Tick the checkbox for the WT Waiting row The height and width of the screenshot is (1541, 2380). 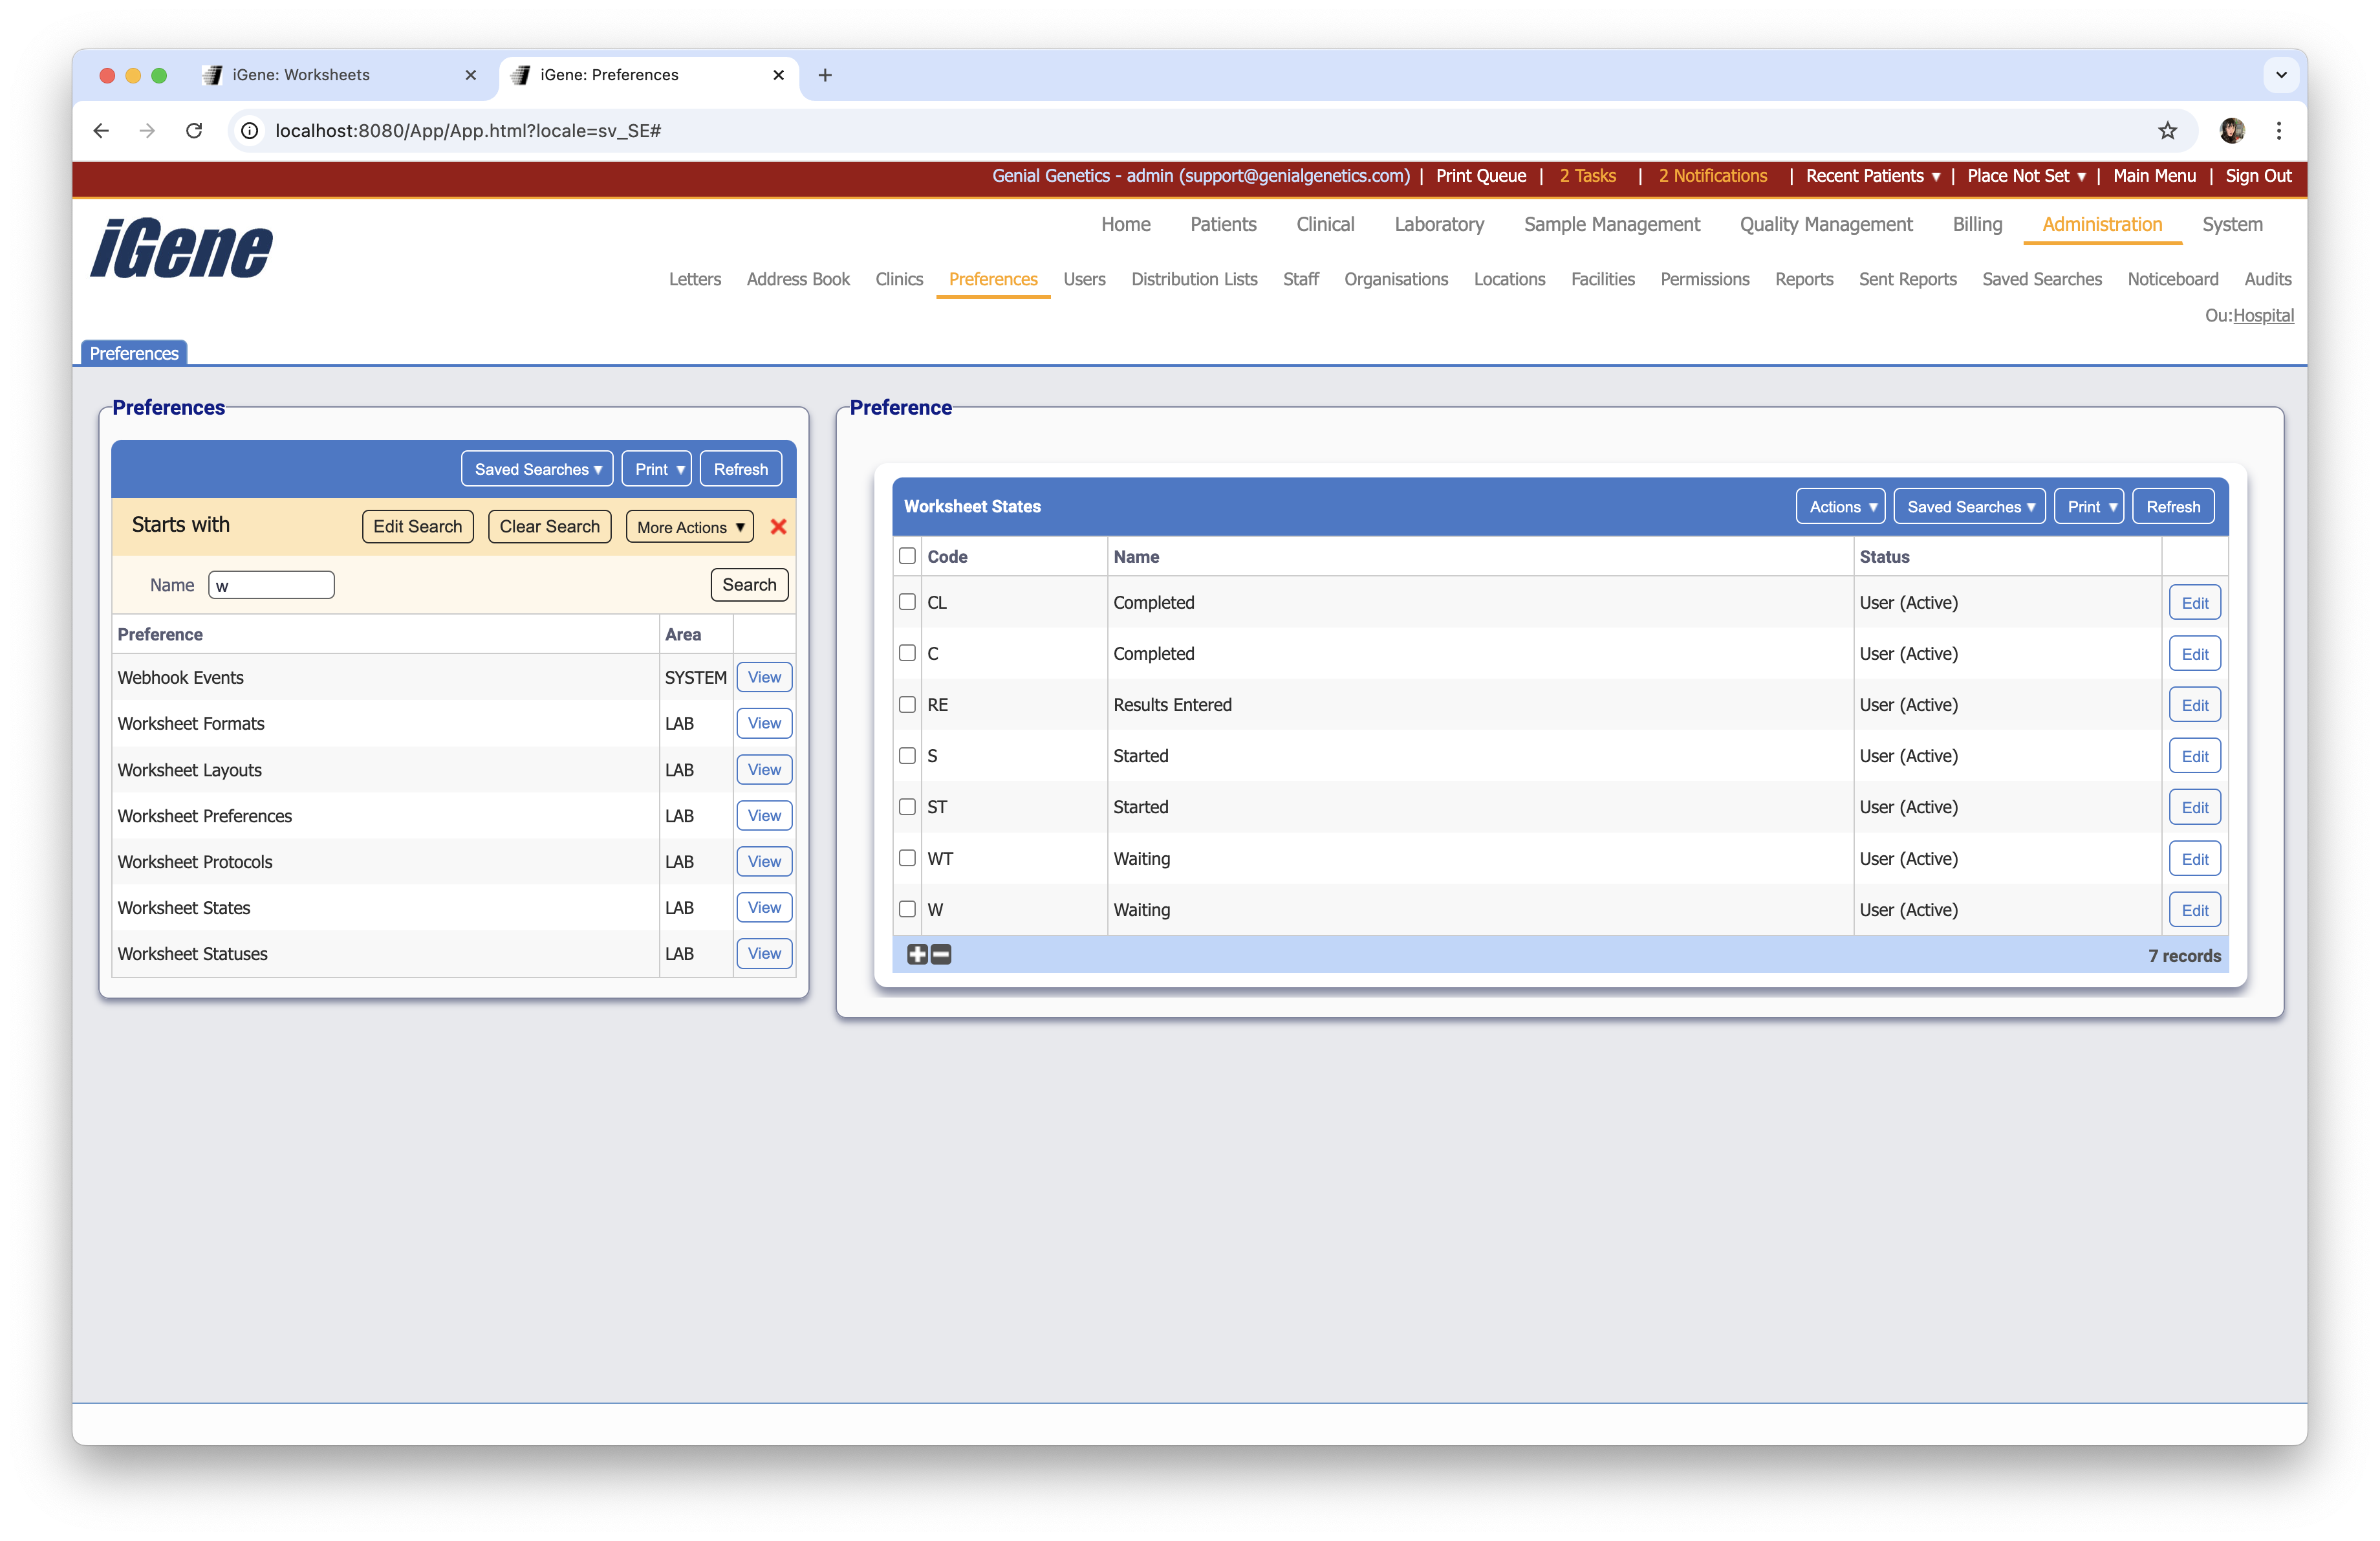pos(907,858)
